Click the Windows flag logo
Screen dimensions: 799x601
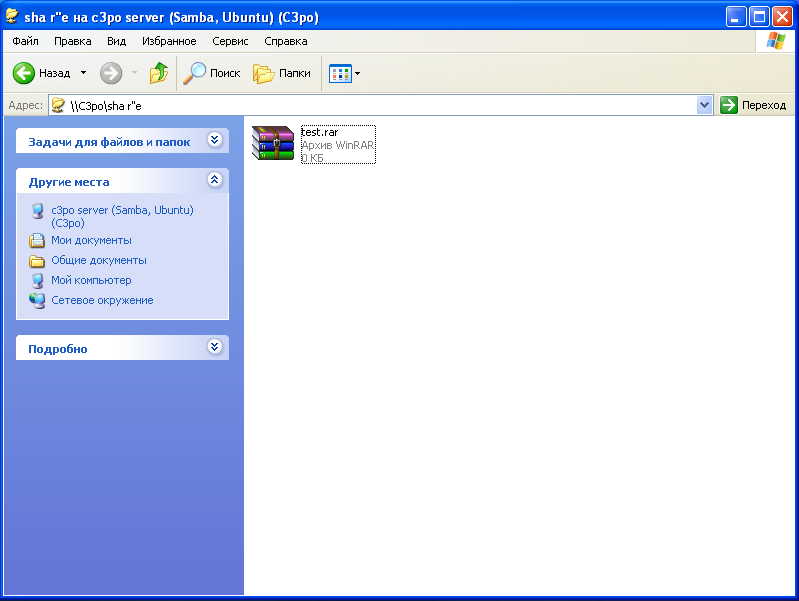(775, 41)
